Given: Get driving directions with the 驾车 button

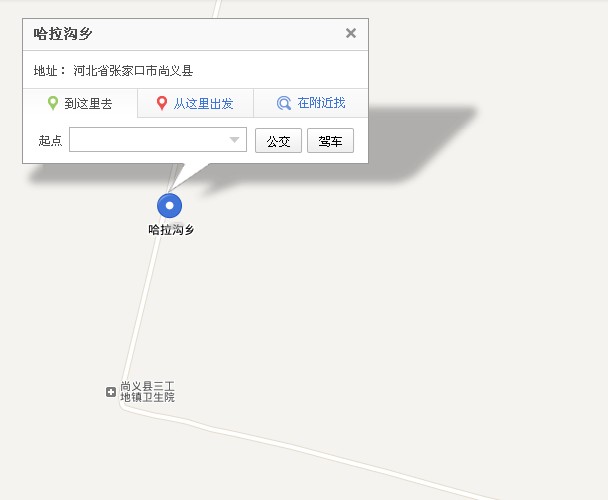Looking at the screenshot, I should (330, 140).
